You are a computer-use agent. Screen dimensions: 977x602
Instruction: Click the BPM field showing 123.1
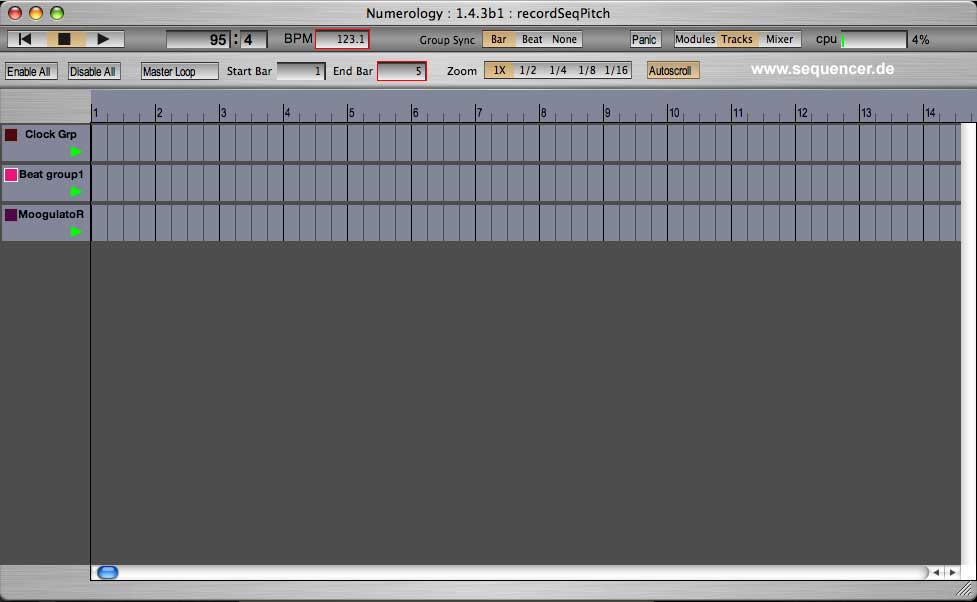[x=343, y=39]
